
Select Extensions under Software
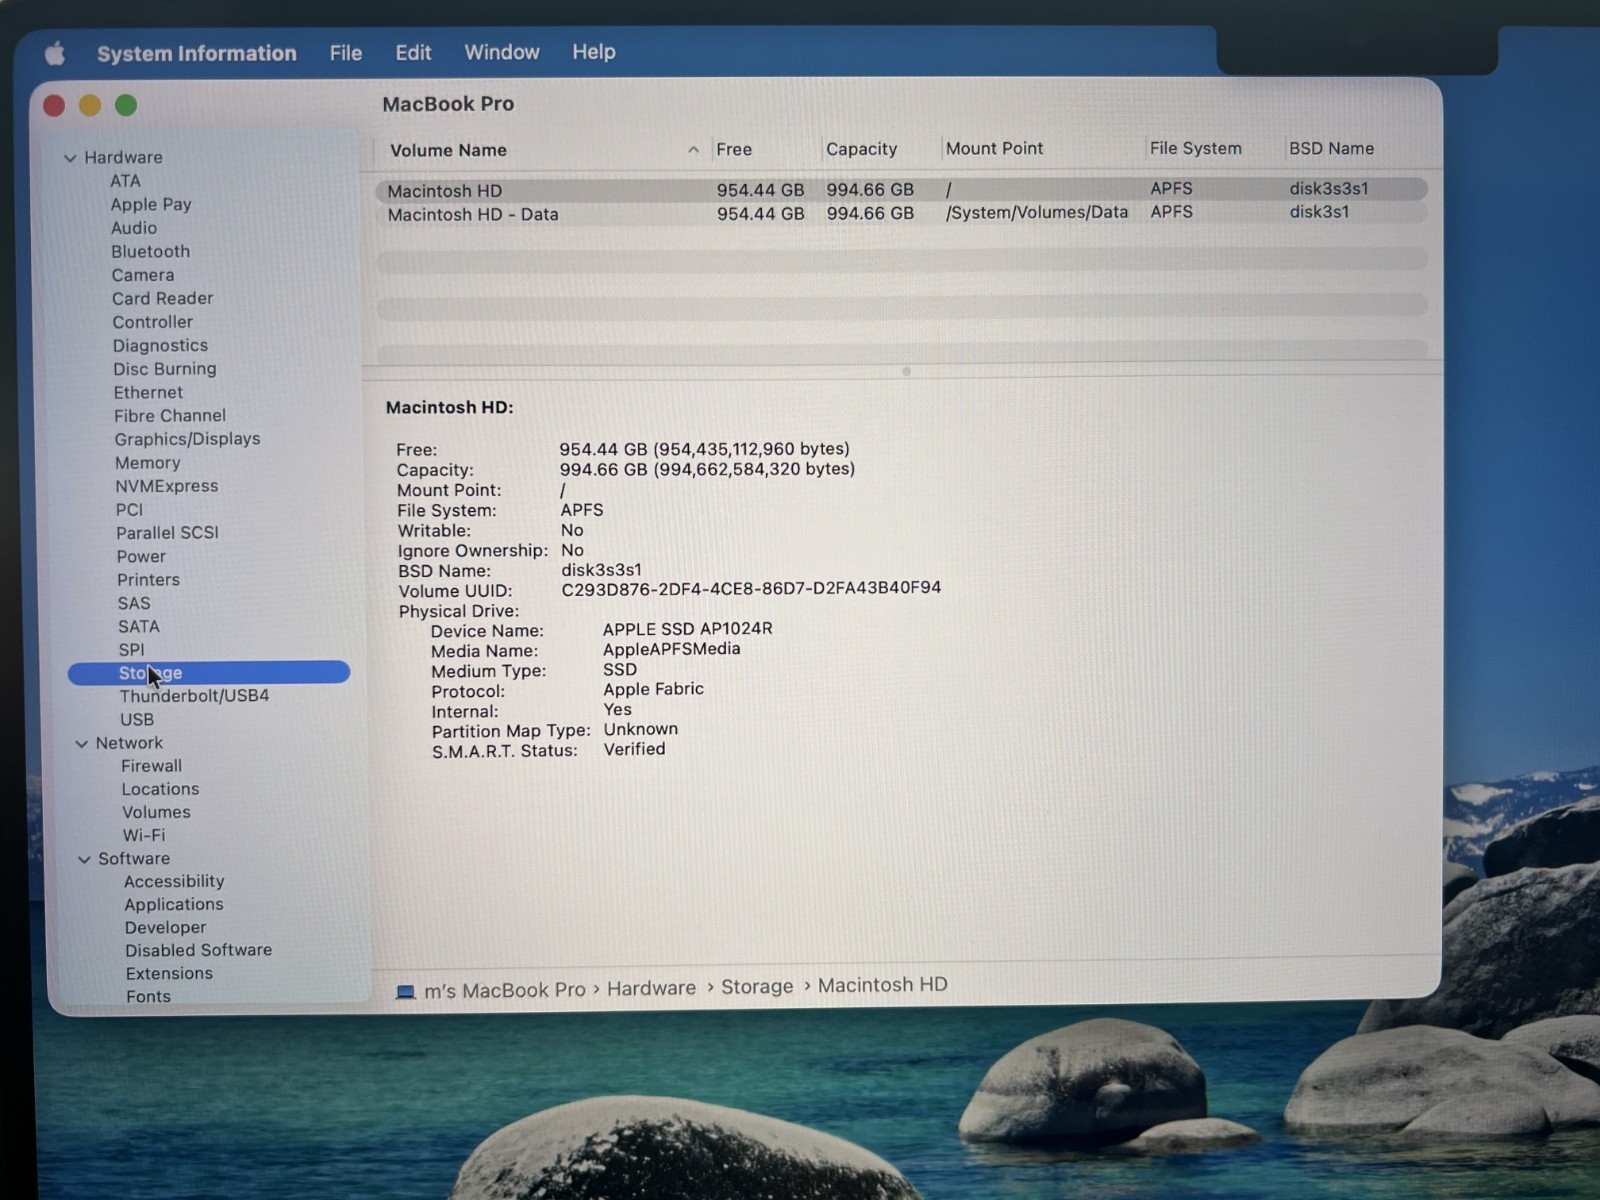[169, 974]
